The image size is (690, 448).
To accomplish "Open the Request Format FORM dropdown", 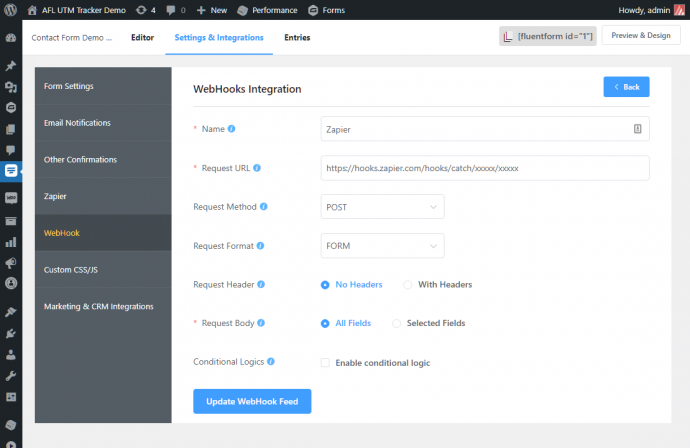I will pos(382,246).
